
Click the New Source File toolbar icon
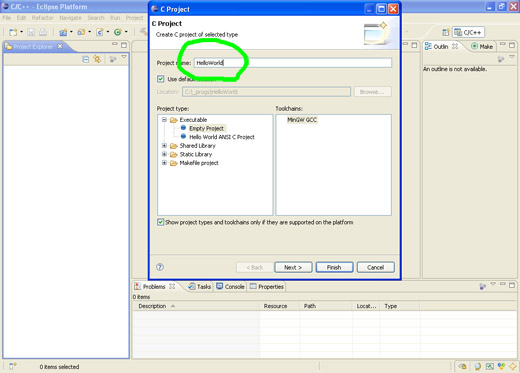(x=99, y=32)
